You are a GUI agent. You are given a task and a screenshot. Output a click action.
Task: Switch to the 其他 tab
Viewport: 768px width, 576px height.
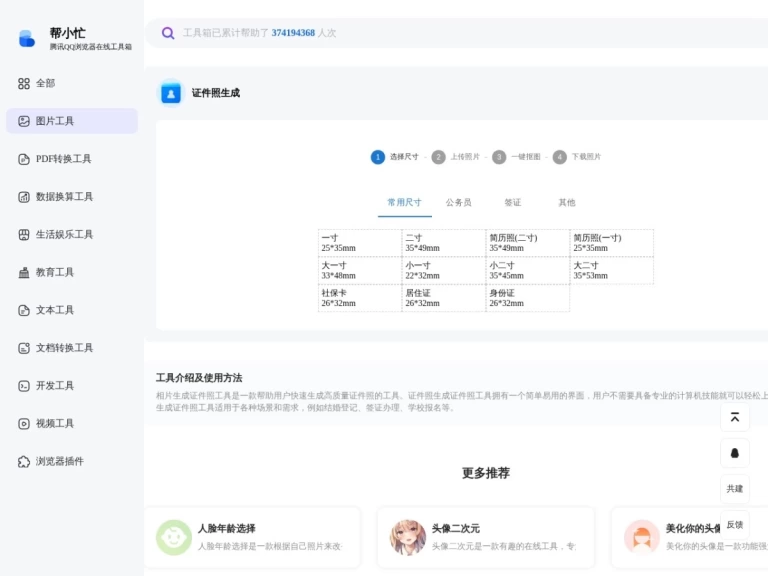point(567,202)
